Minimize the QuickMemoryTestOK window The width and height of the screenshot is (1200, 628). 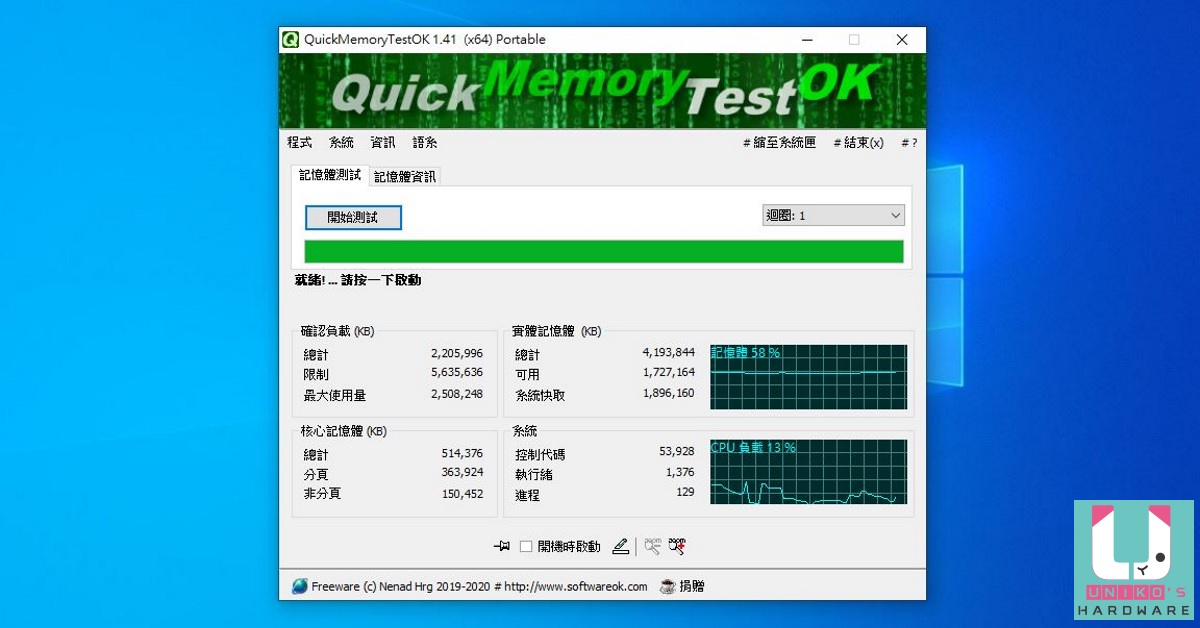806,40
